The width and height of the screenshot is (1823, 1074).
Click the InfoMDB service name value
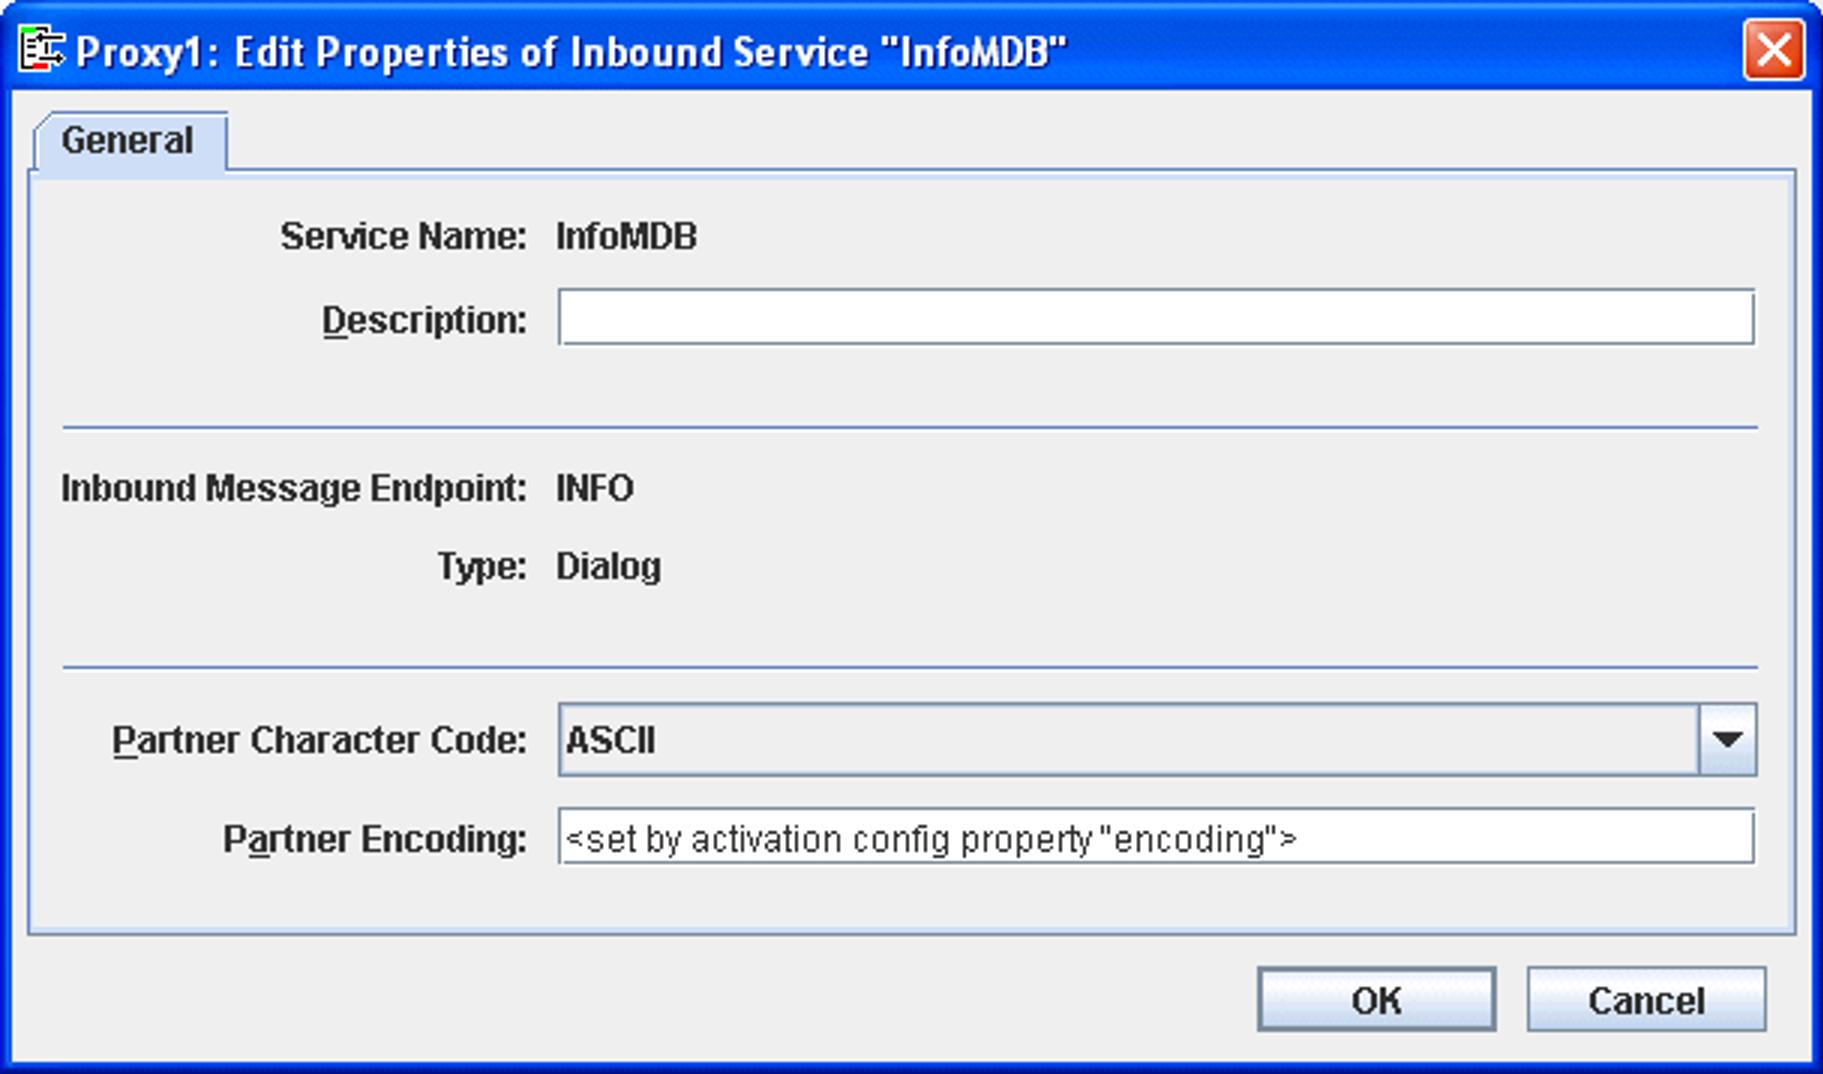[x=626, y=237]
